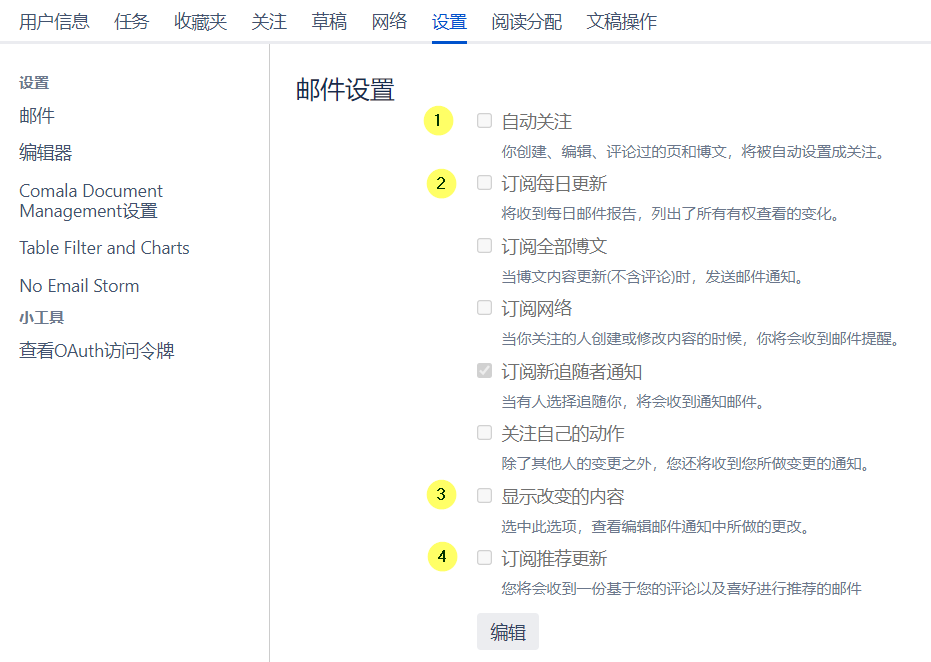Click the 订阅新追随者通知 label text
This screenshot has width=931, height=662.
pyautogui.click(x=572, y=372)
